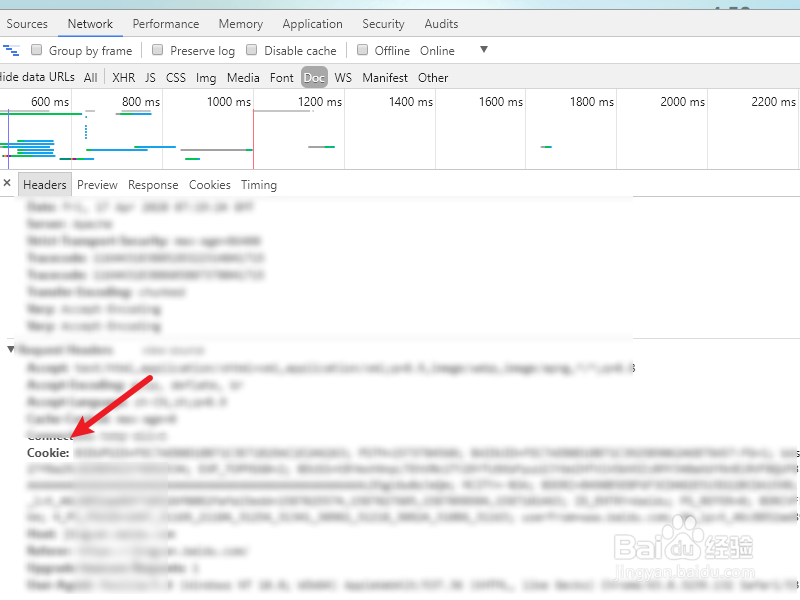Click the 1200 ms timeline marker
The image size is (800, 600).
pos(320,102)
